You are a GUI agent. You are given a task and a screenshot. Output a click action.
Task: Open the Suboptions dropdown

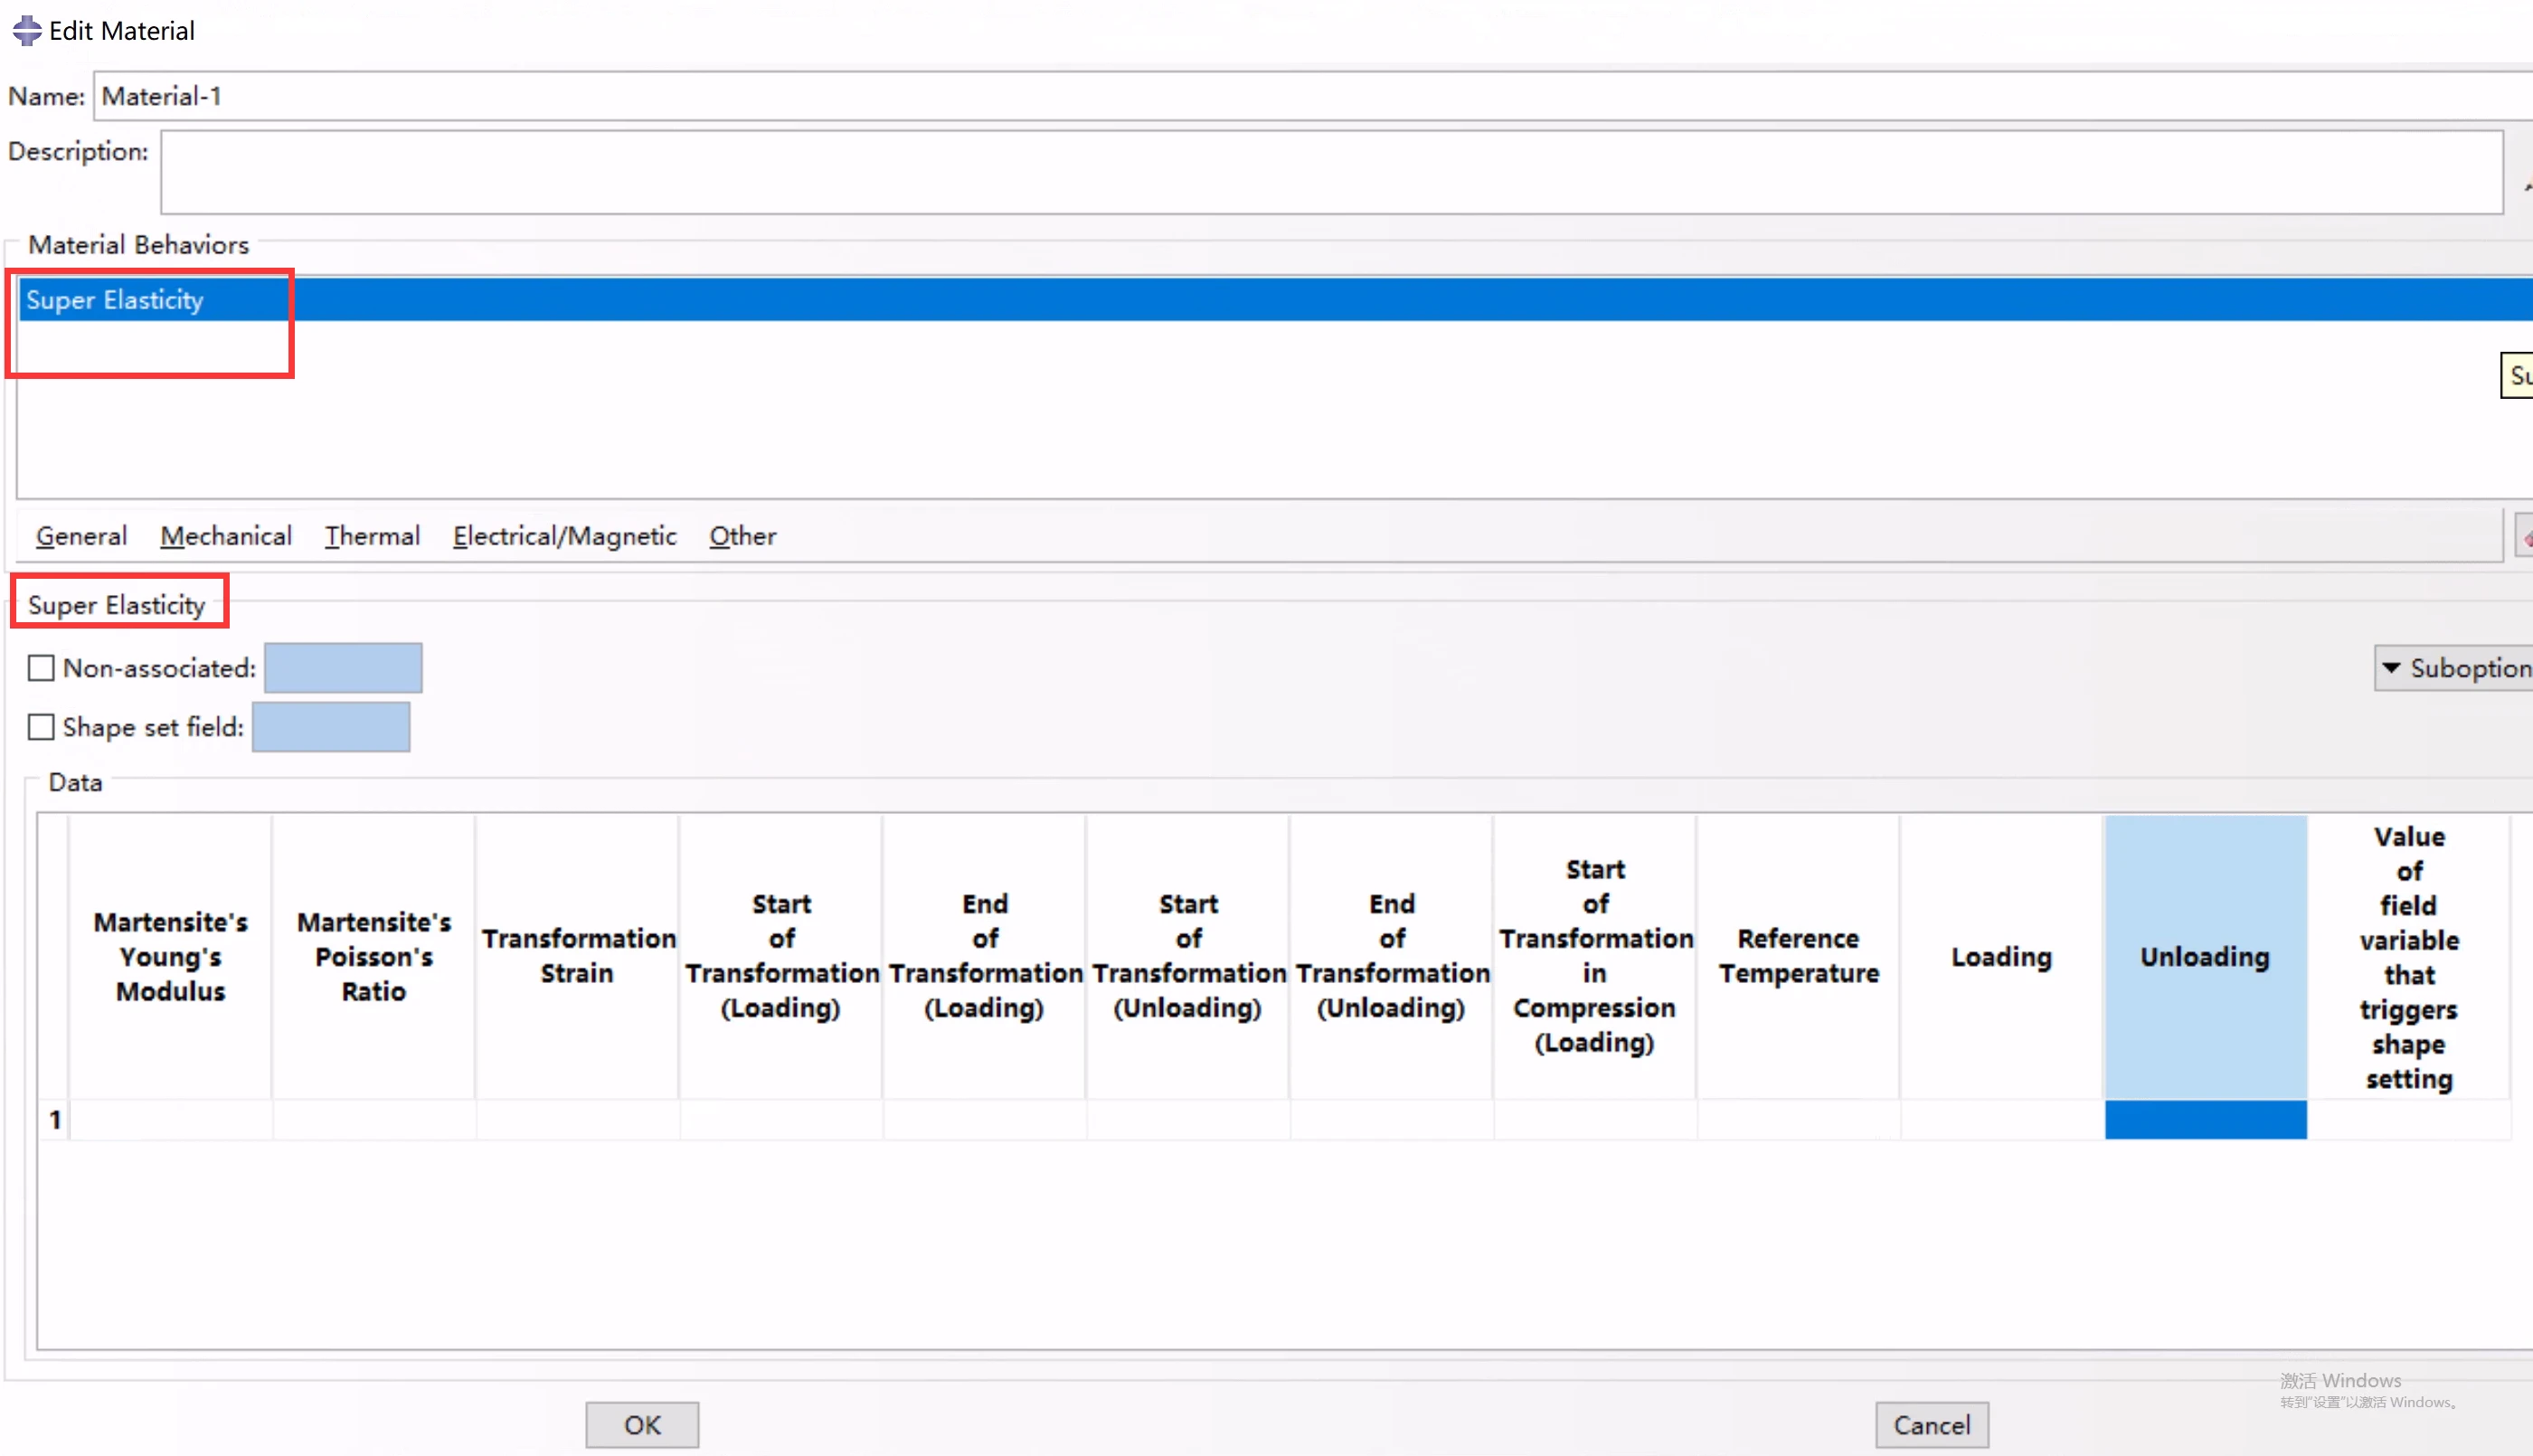coord(2455,668)
